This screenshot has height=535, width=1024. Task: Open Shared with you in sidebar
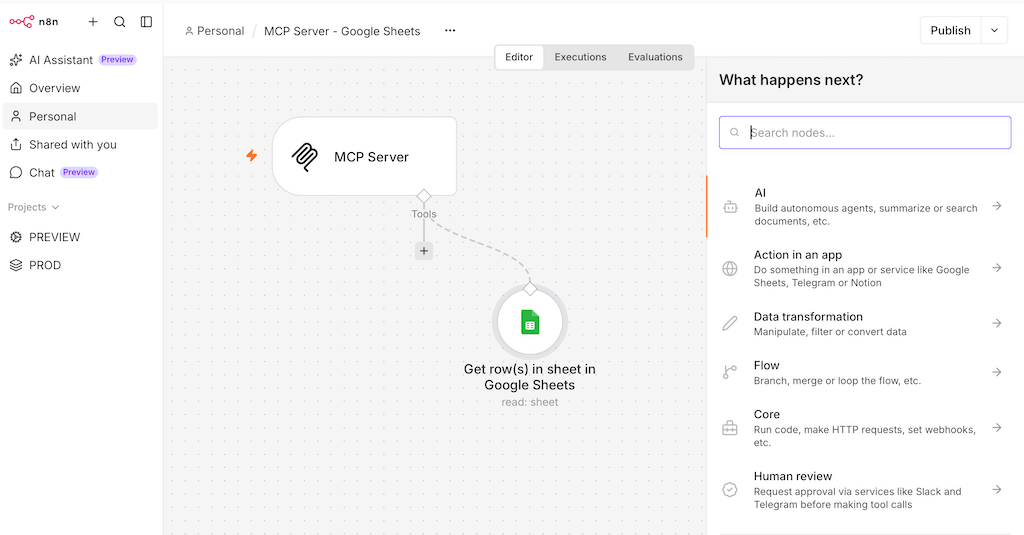click(x=80, y=144)
